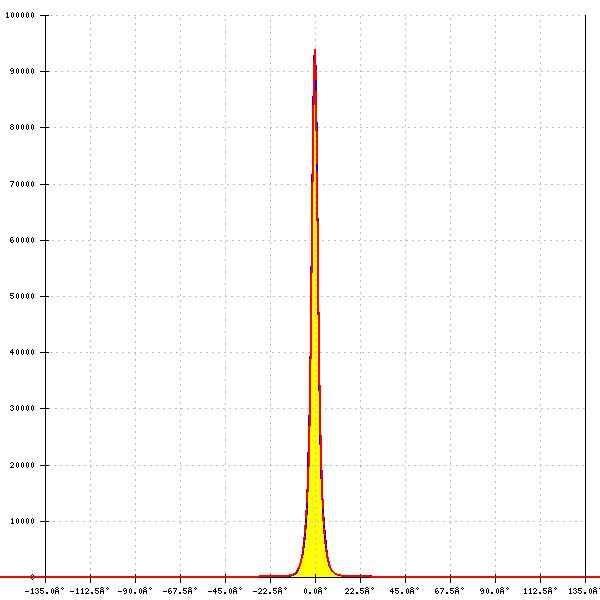Select the 70000 y-axis label
Image resolution: width=600 pixels, height=600 pixels.
[22, 184]
